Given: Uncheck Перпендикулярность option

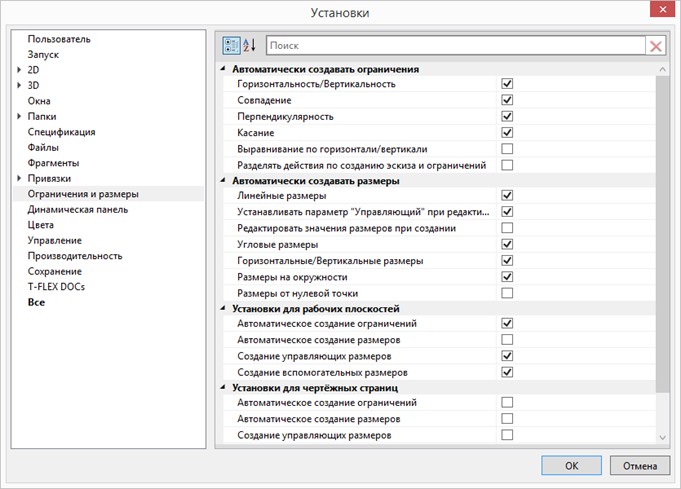Looking at the screenshot, I should point(507,116).
